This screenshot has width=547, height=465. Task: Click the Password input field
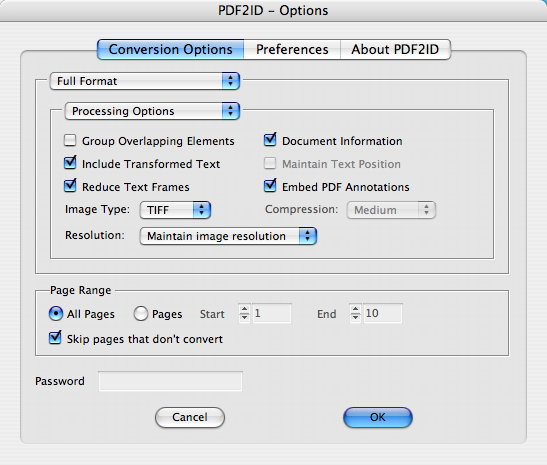pos(170,381)
